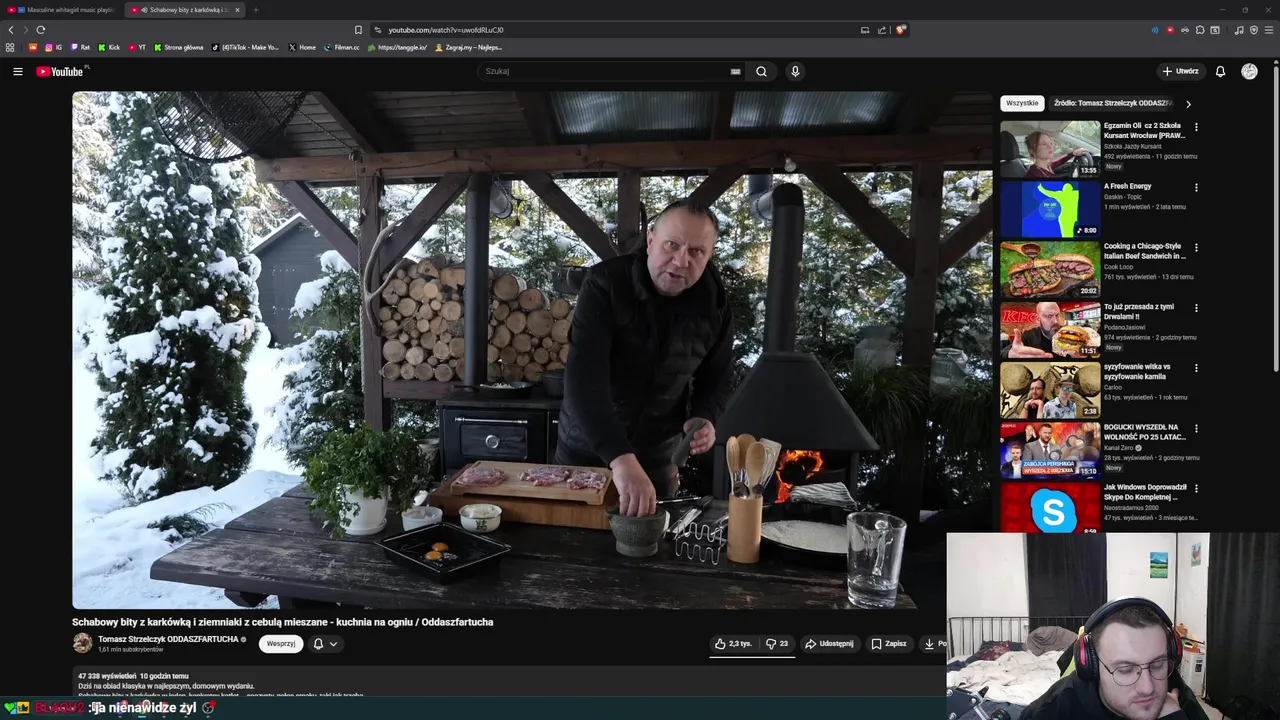
Task: Open options for BOGUCKI WYSZEDŁ video
Action: (1196, 428)
